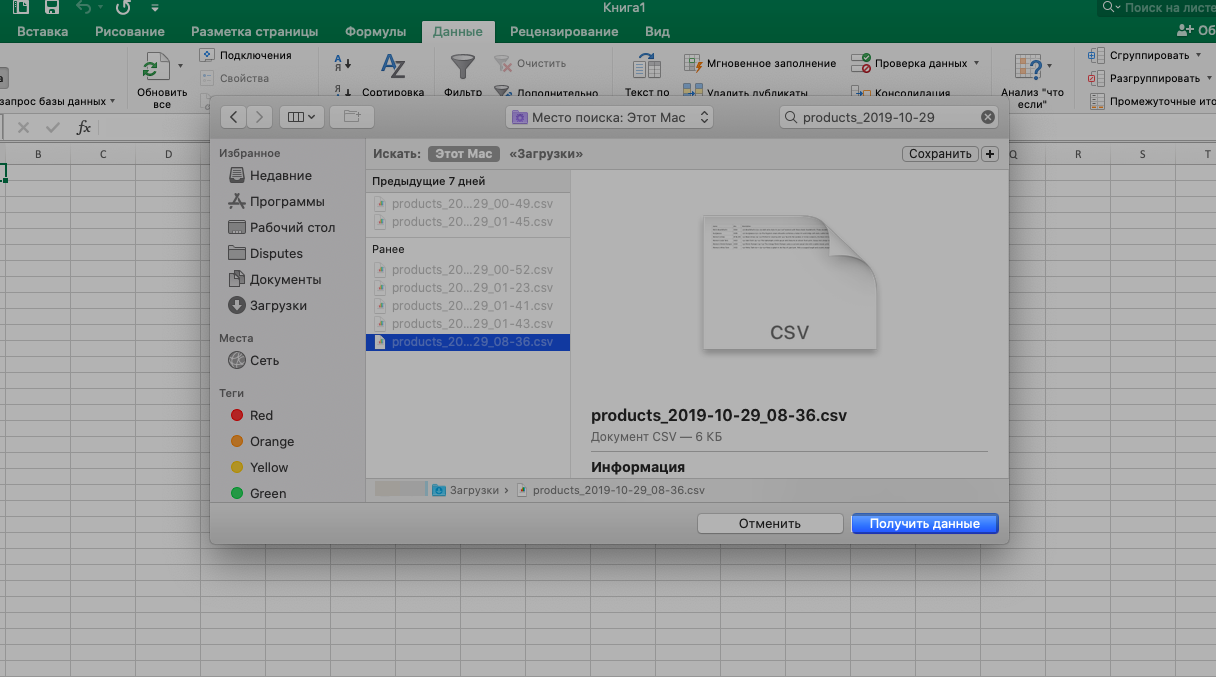
Task: Add a search criterion with the plus button
Action: coord(990,154)
